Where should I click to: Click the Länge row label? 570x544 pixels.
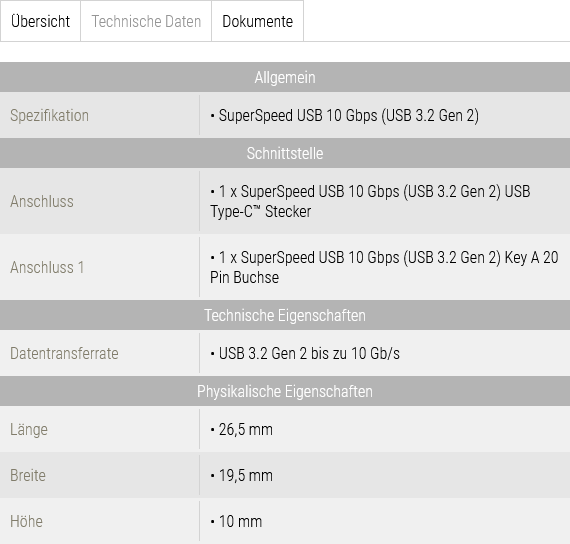point(29,429)
